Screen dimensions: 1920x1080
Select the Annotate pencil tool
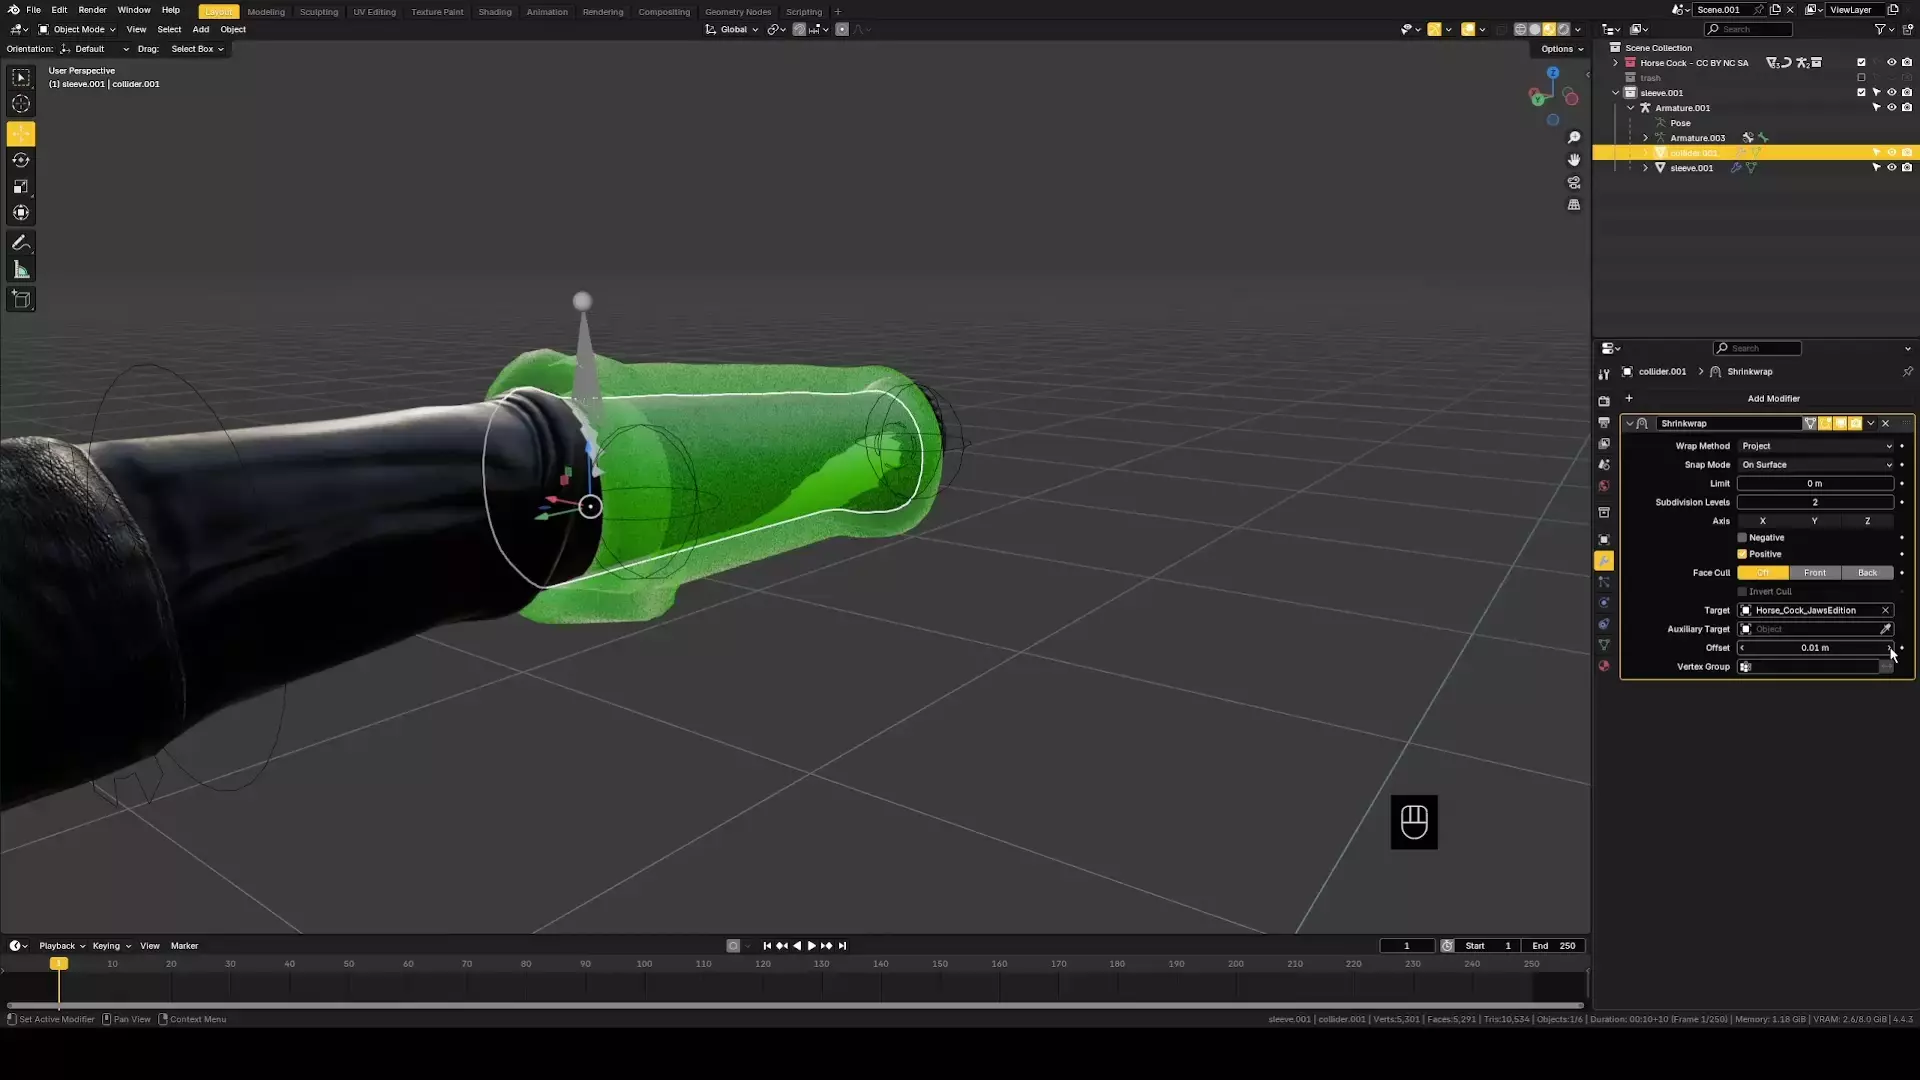click(x=21, y=243)
